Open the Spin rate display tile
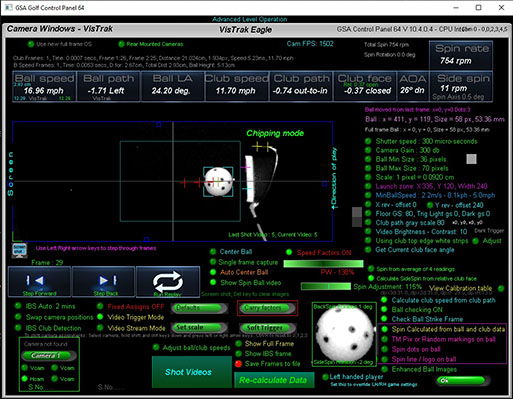The width and height of the screenshot is (513, 399). (x=461, y=55)
